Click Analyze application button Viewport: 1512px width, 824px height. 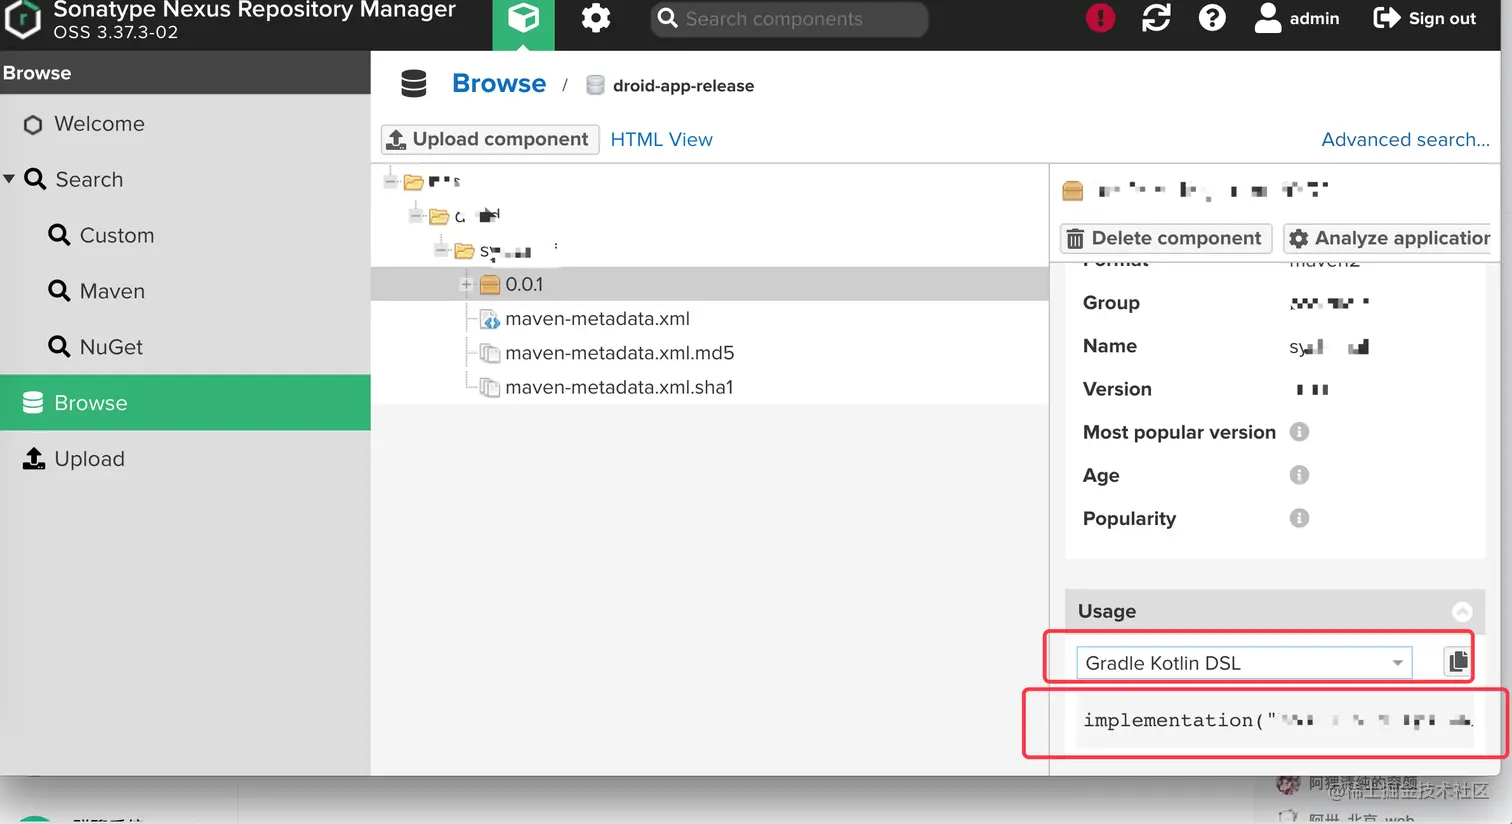[1388, 238]
